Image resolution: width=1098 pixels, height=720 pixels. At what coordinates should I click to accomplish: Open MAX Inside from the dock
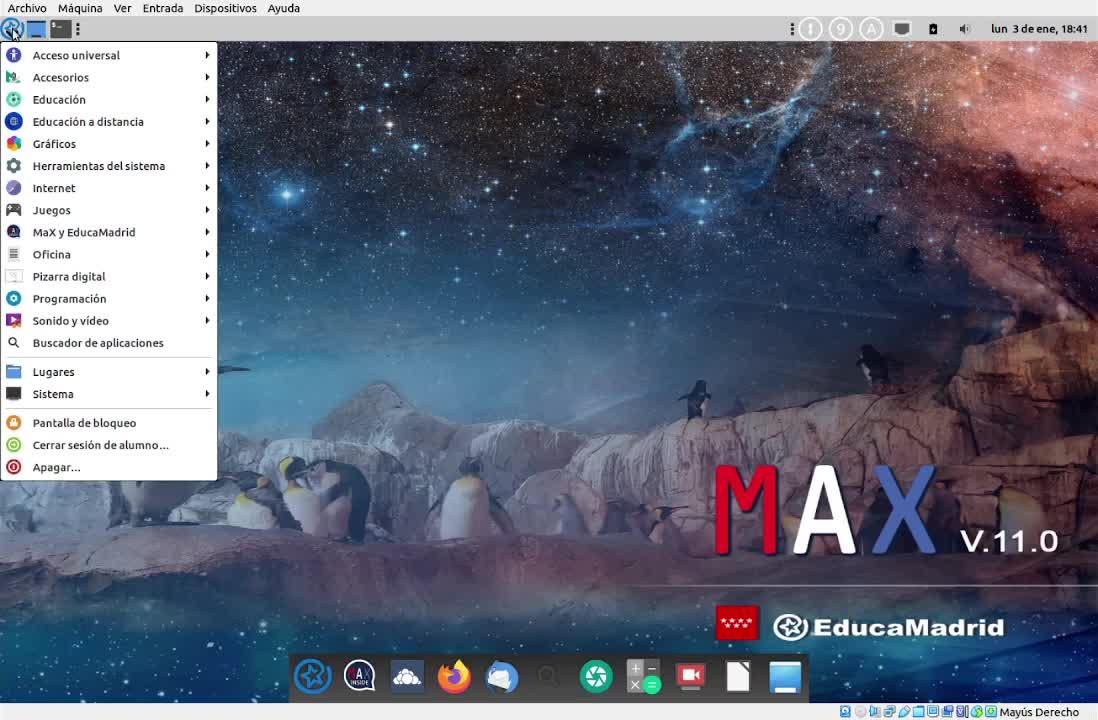tap(360, 677)
